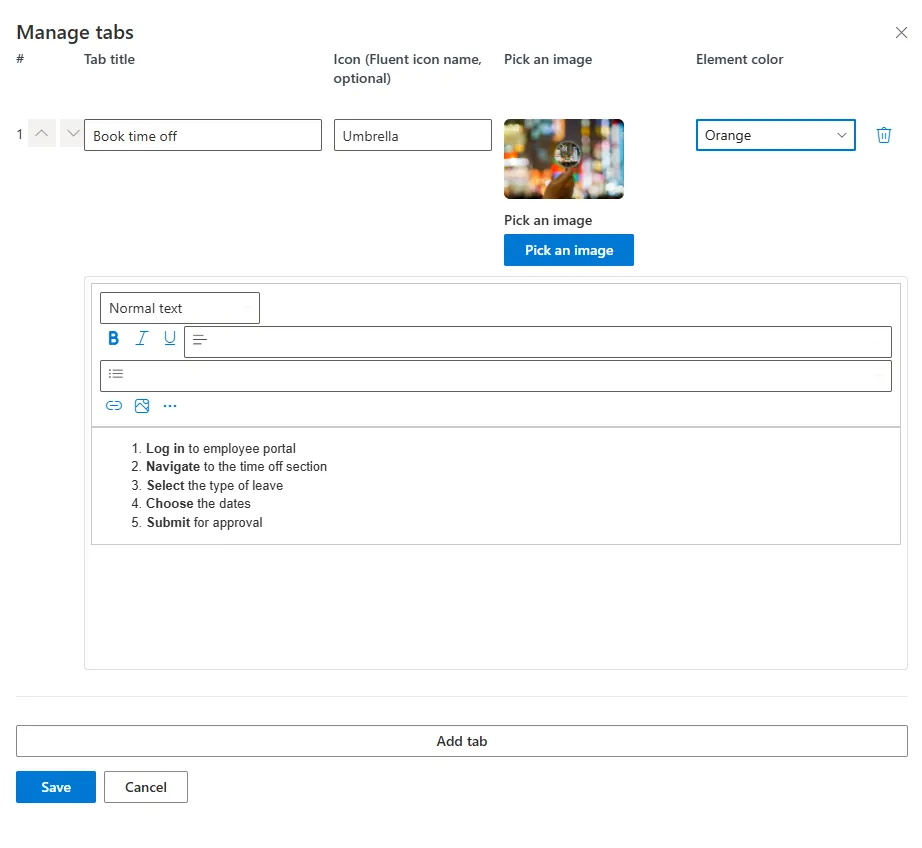Move the tab up with the arrow
The height and width of the screenshot is (848, 922).
click(41, 133)
